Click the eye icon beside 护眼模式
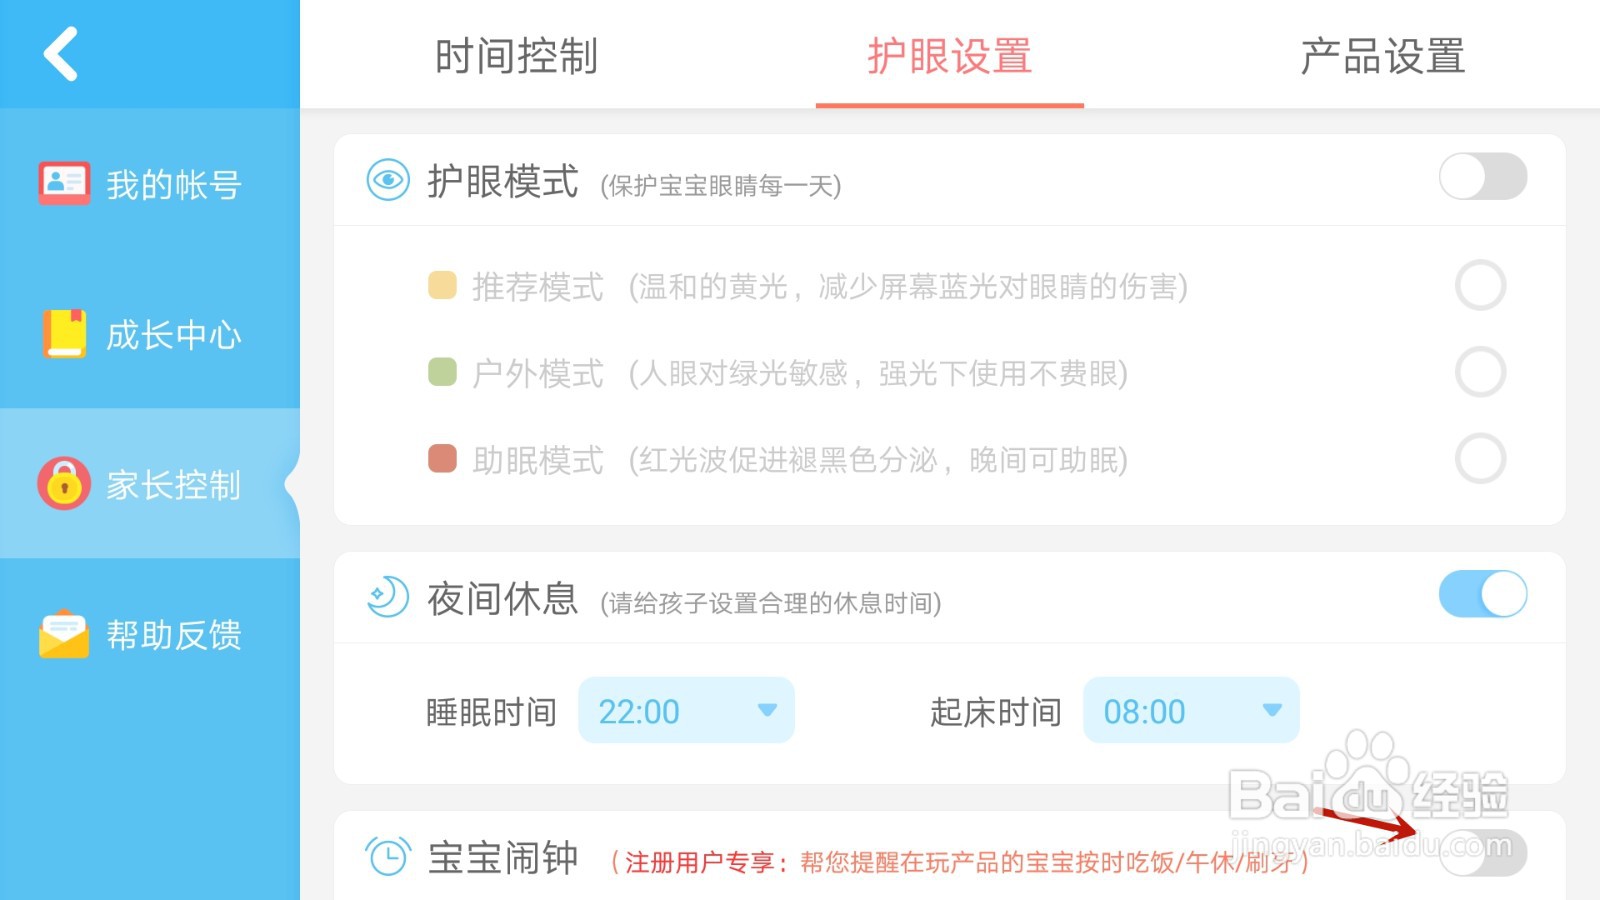This screenshot has width=1600, height=900. (x=386, y=180)
